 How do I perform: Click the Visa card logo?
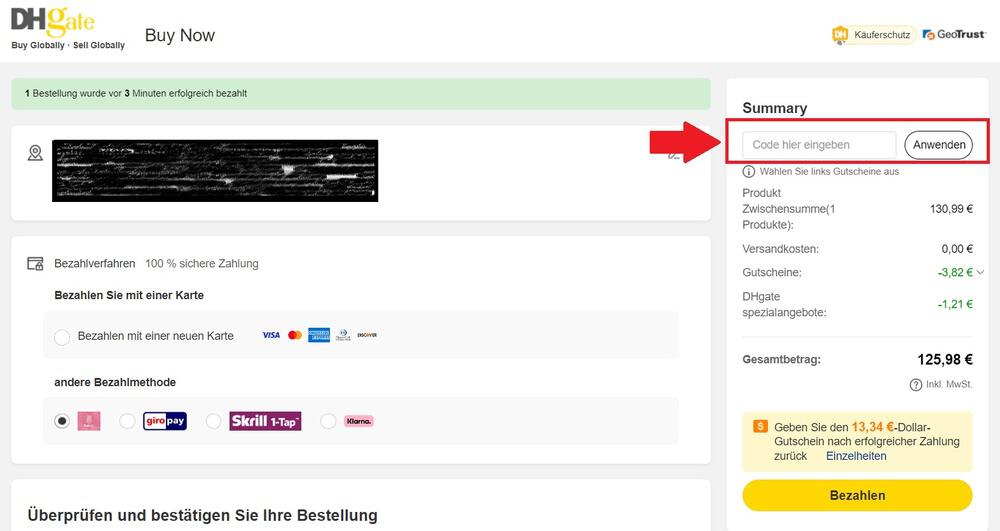(x=271, y=335)
